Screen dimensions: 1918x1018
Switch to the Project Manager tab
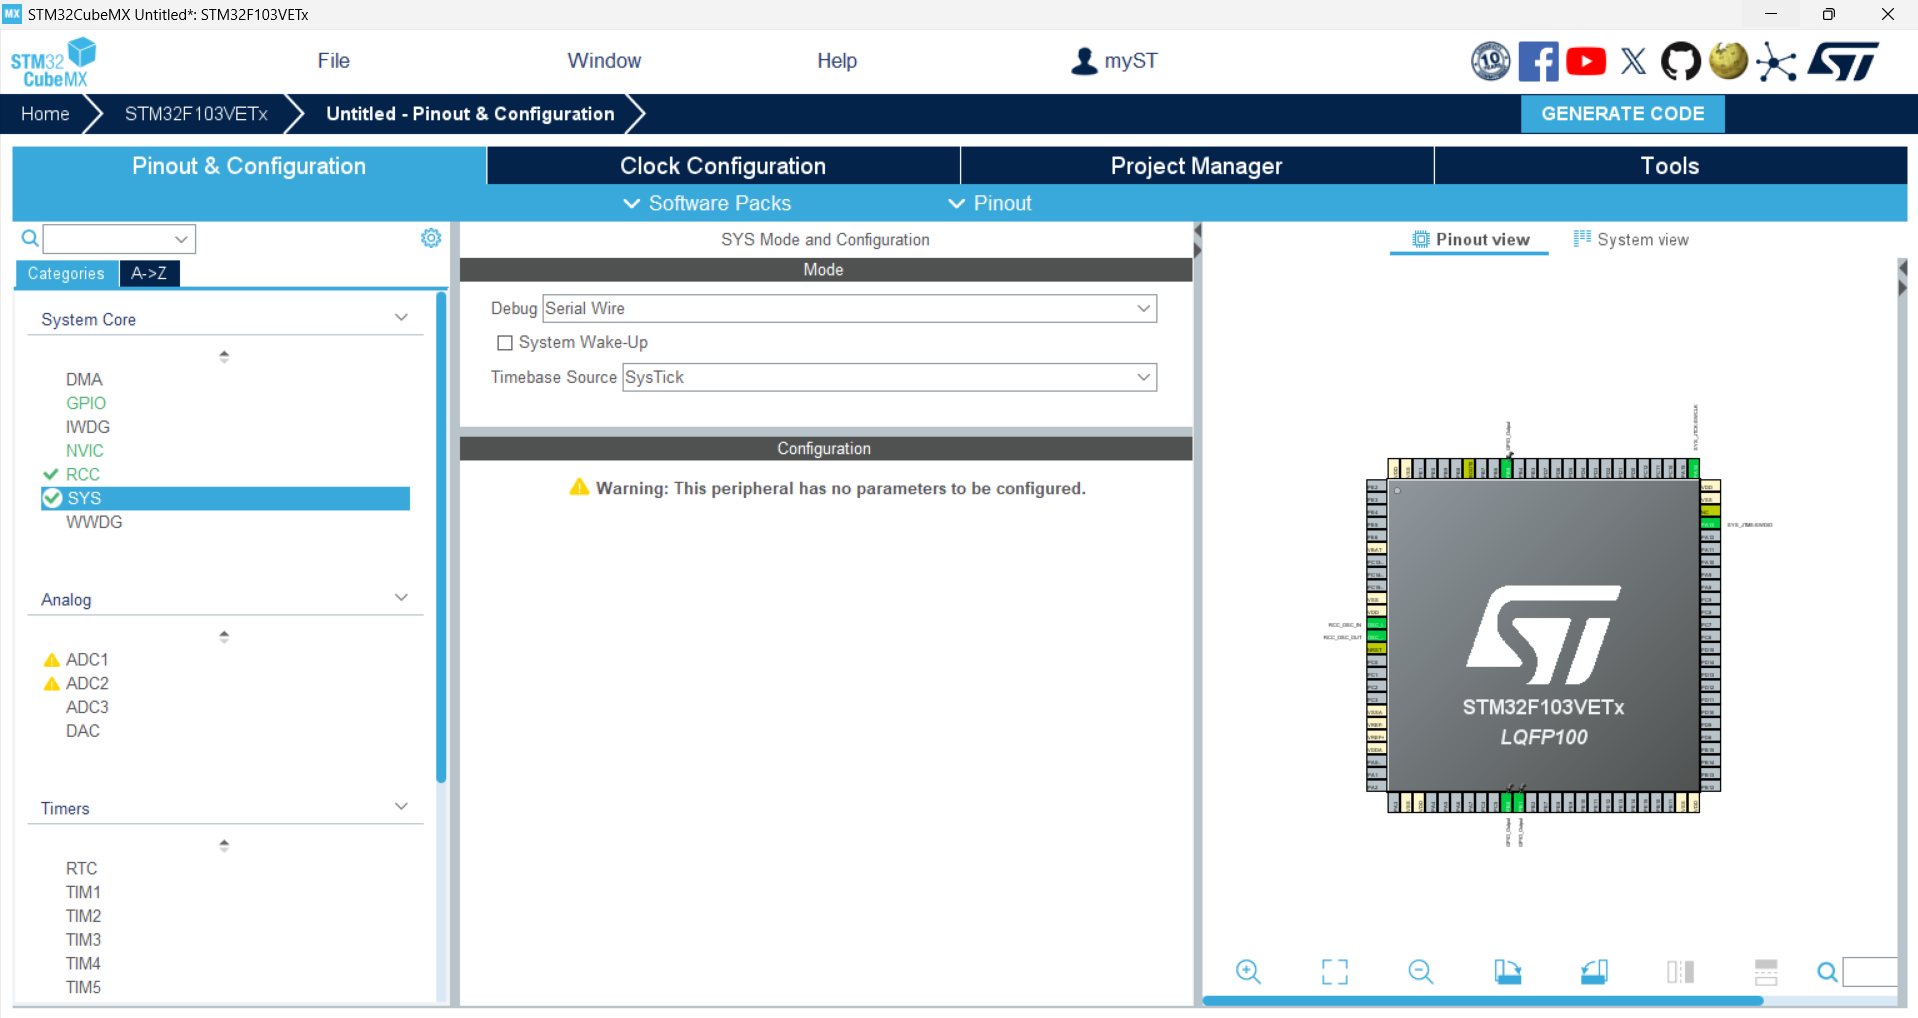[1197, 166]
